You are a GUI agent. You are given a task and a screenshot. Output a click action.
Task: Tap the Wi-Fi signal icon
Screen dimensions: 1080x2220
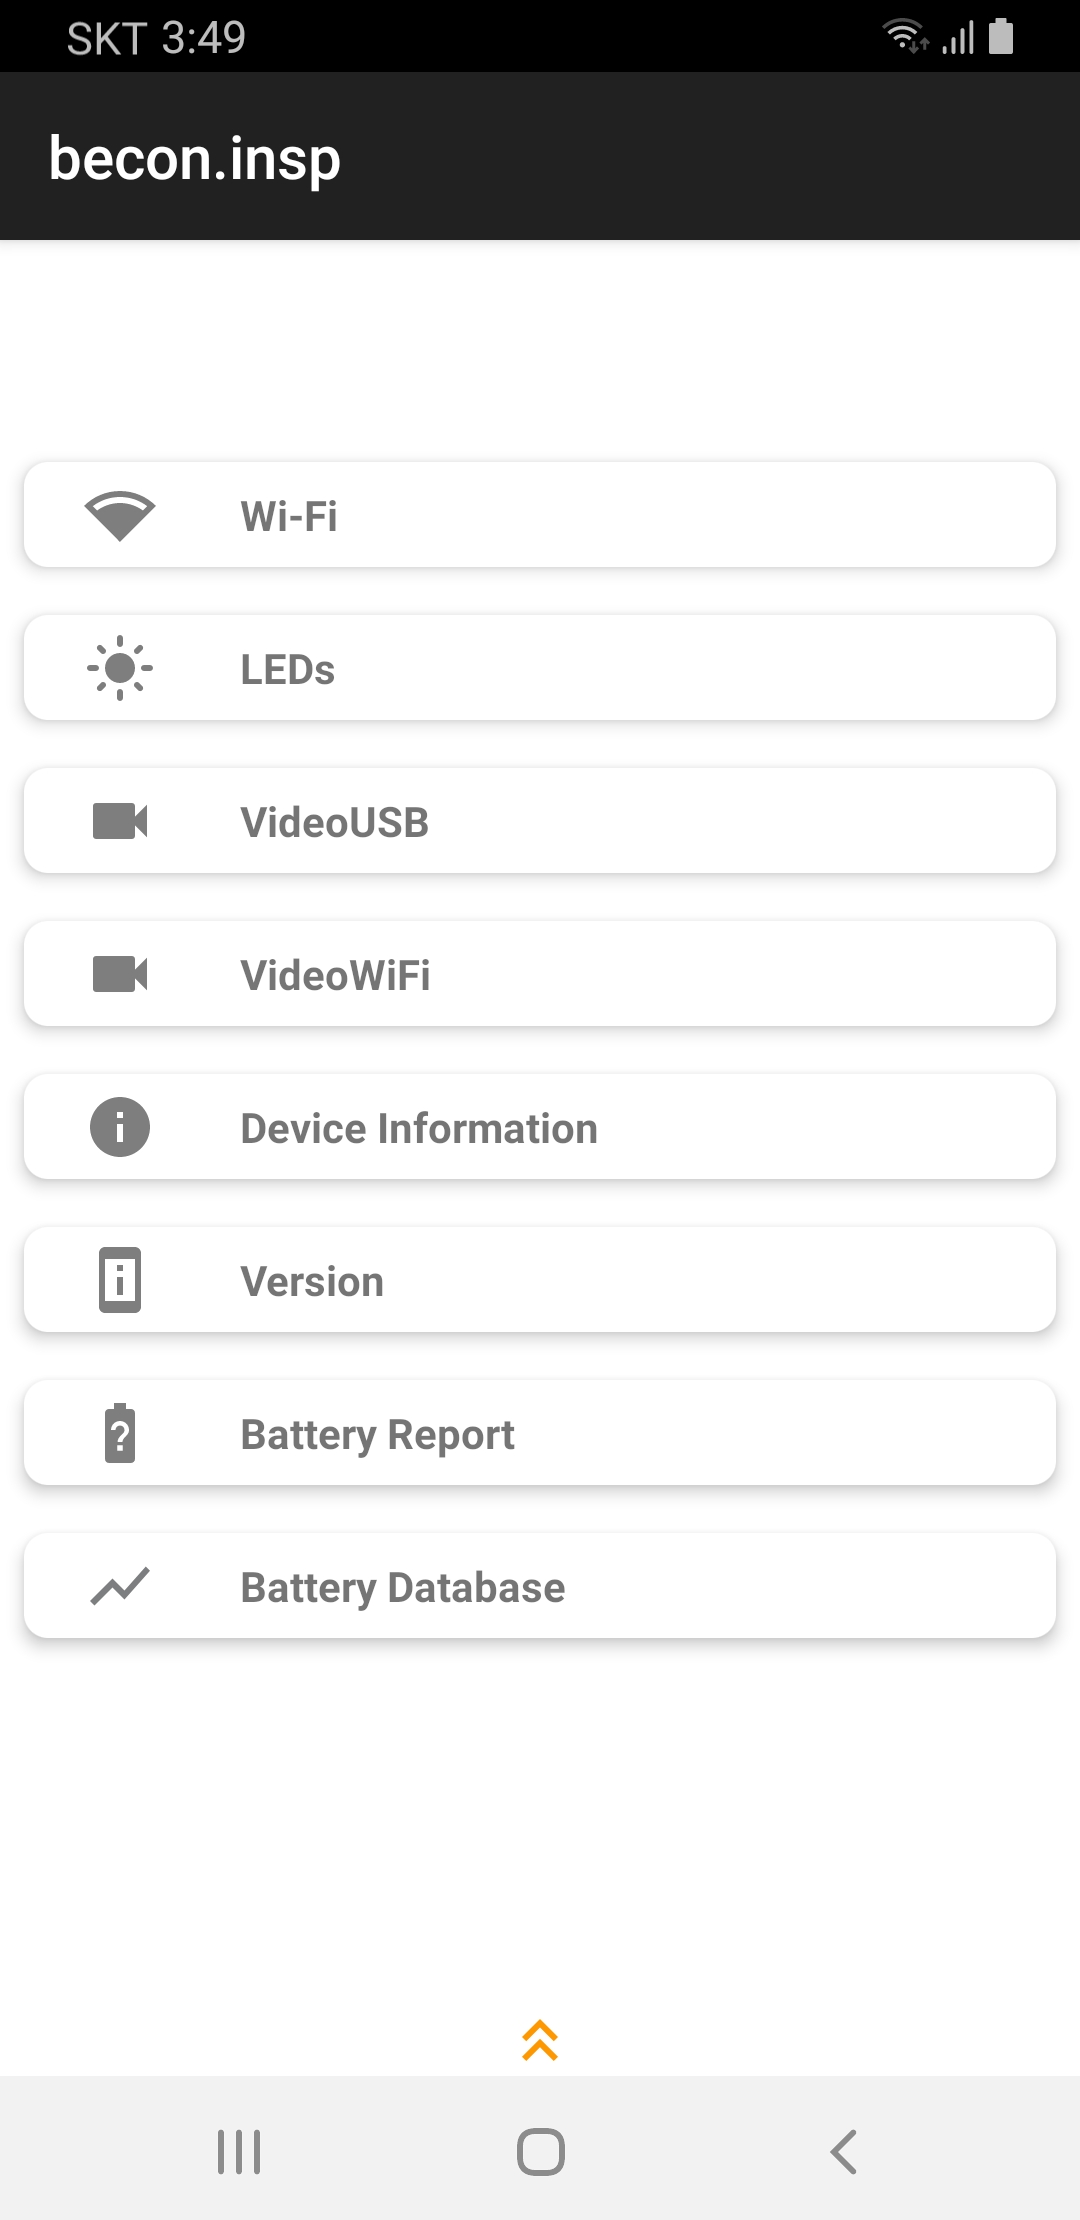tap(120, 516)
